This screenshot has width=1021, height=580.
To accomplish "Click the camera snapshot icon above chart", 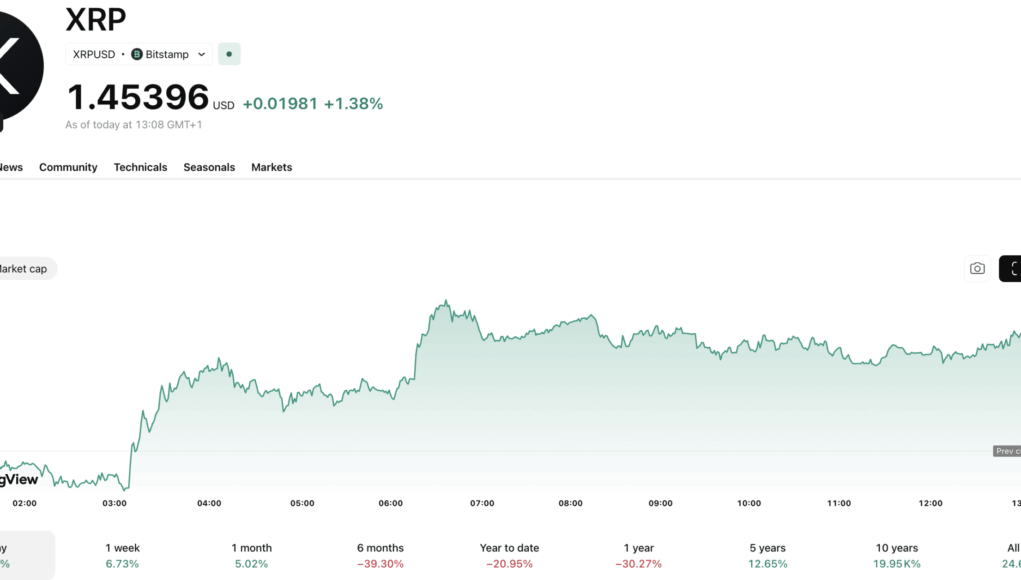I will 977,268.
